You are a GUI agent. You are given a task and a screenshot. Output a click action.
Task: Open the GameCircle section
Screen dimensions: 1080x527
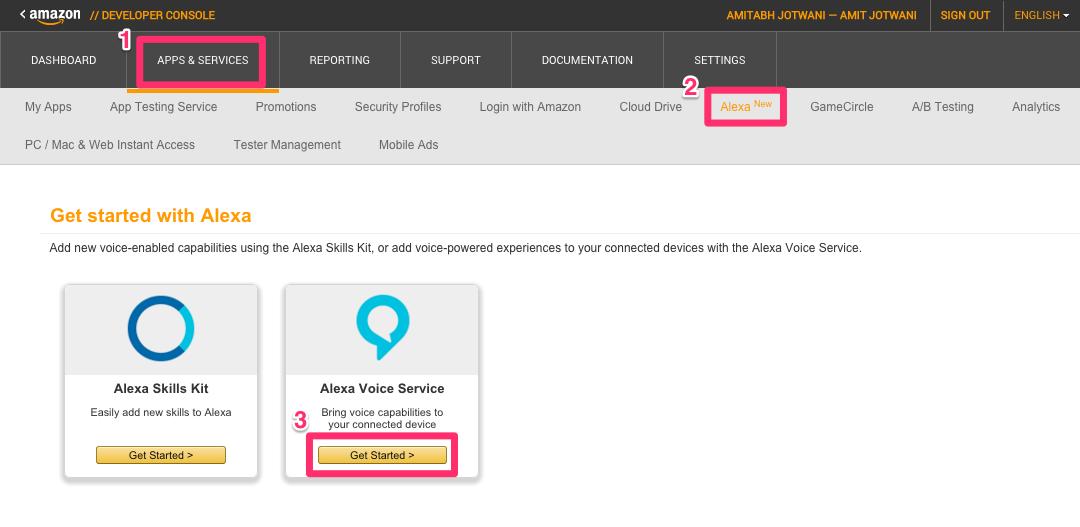tap(841, 107)
